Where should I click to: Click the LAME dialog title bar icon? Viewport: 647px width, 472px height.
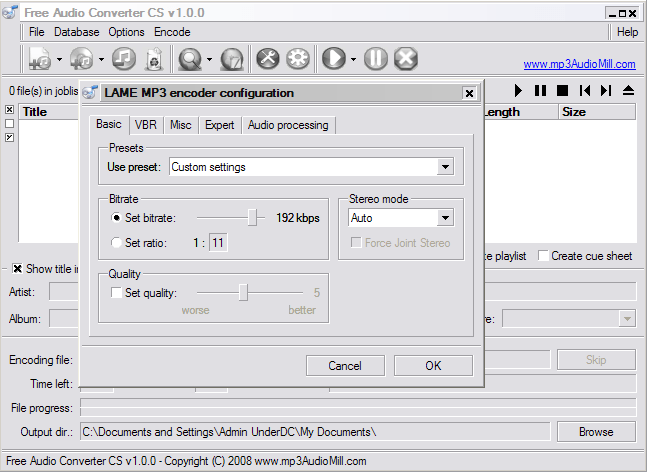tap(90, 92)
